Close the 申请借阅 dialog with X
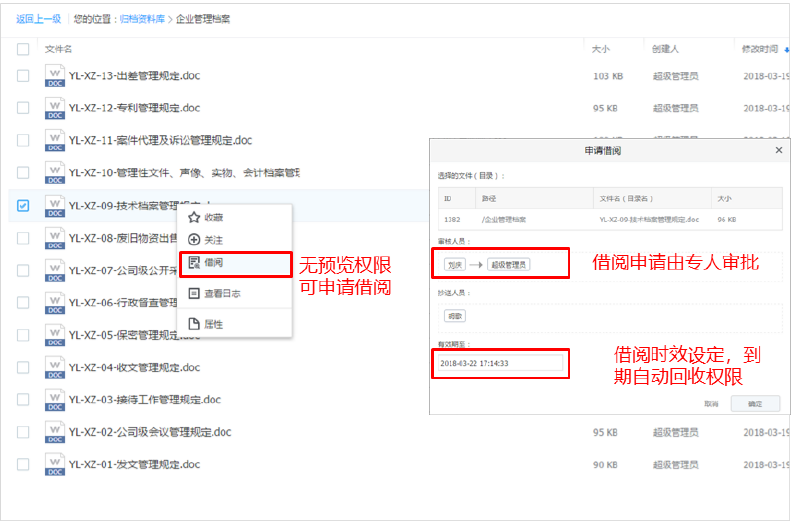This screenshot has width=793, height=521. tap(779, 150)
